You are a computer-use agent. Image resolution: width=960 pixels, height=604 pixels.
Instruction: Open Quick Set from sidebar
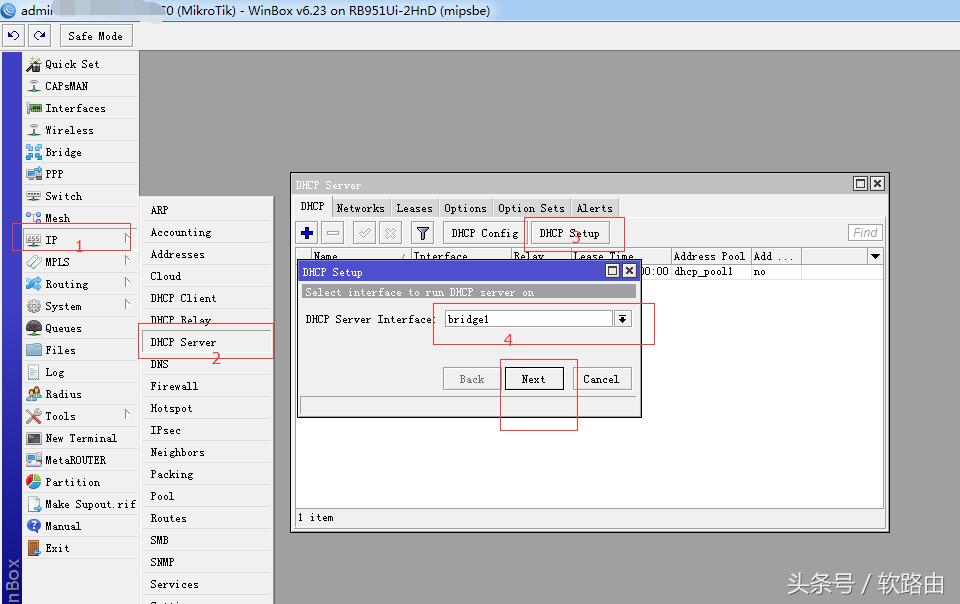(72, 64)
